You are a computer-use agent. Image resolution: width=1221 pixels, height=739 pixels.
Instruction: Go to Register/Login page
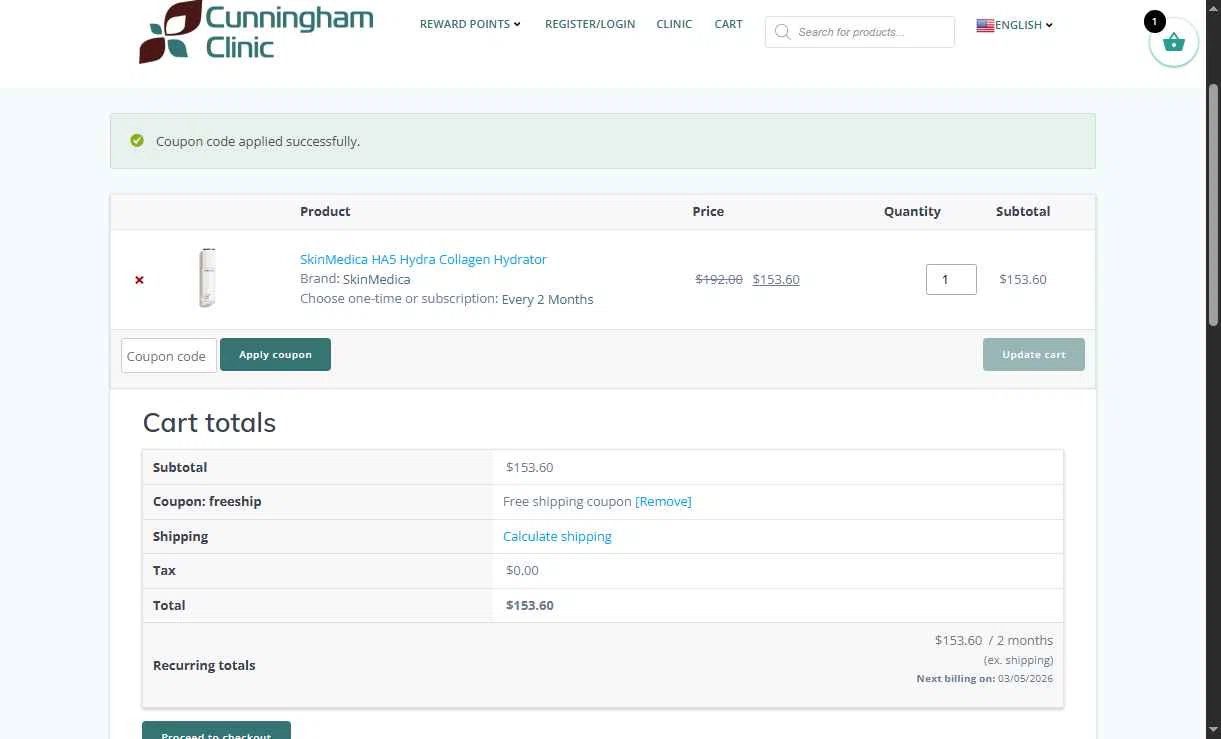coord(590,24)
